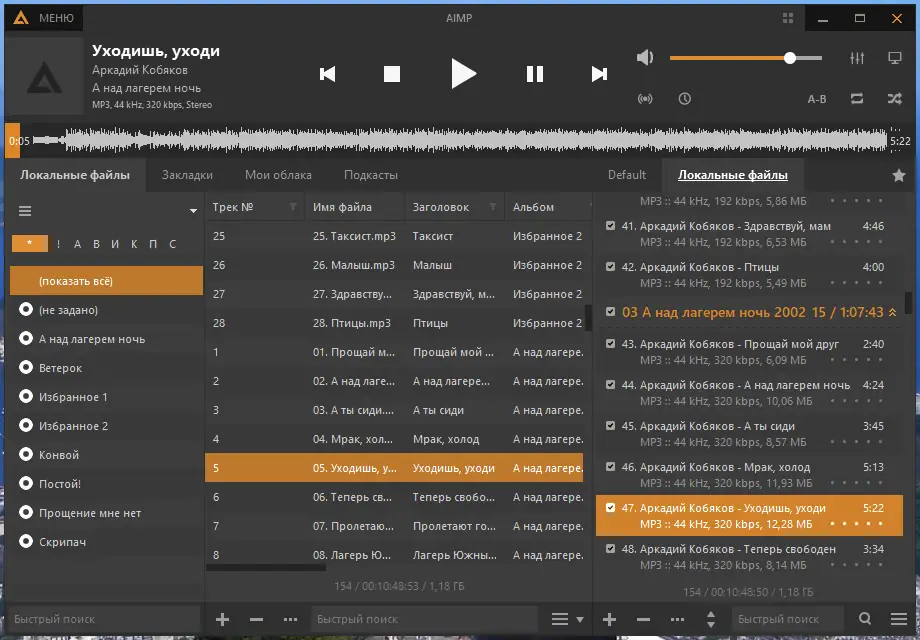Select the Конвой album
Screen dimensions: 920x640
[x=106, y=455]
